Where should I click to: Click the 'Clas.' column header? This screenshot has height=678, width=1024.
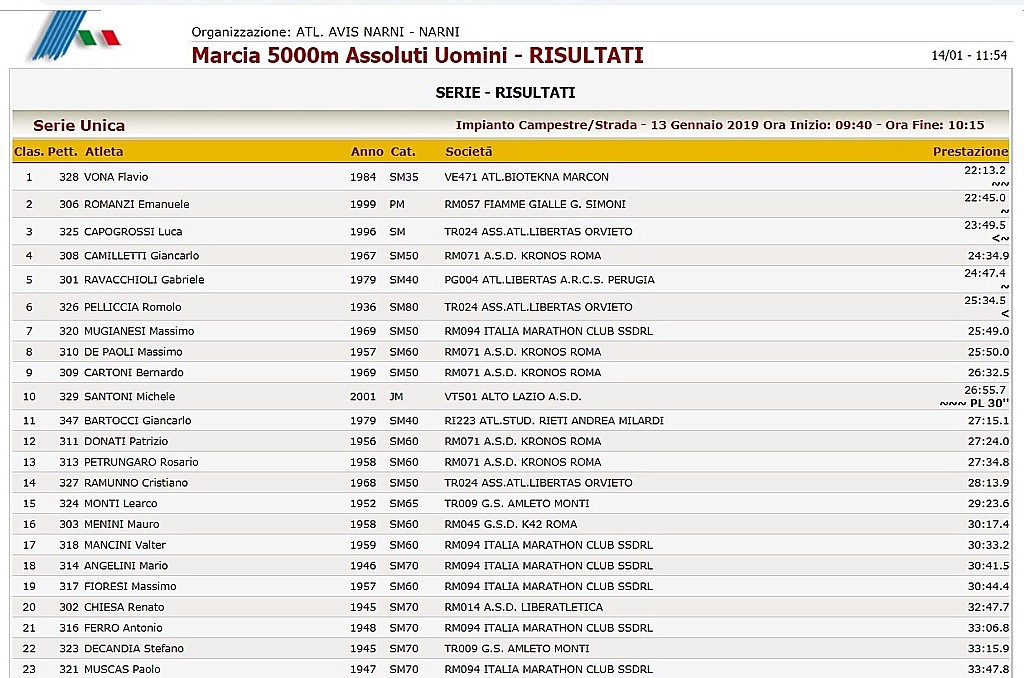coord(29,152)
